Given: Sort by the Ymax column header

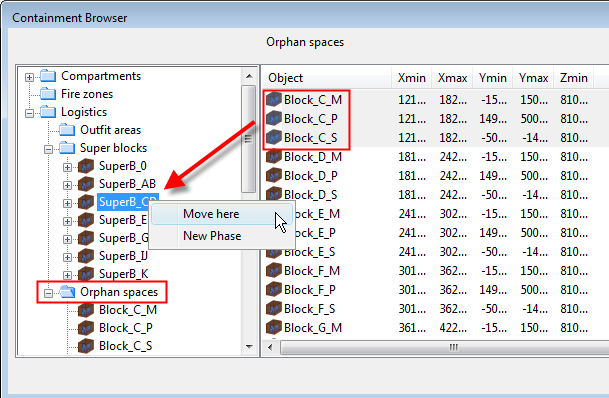Looking at the screenshot, I should coord(533,78).
